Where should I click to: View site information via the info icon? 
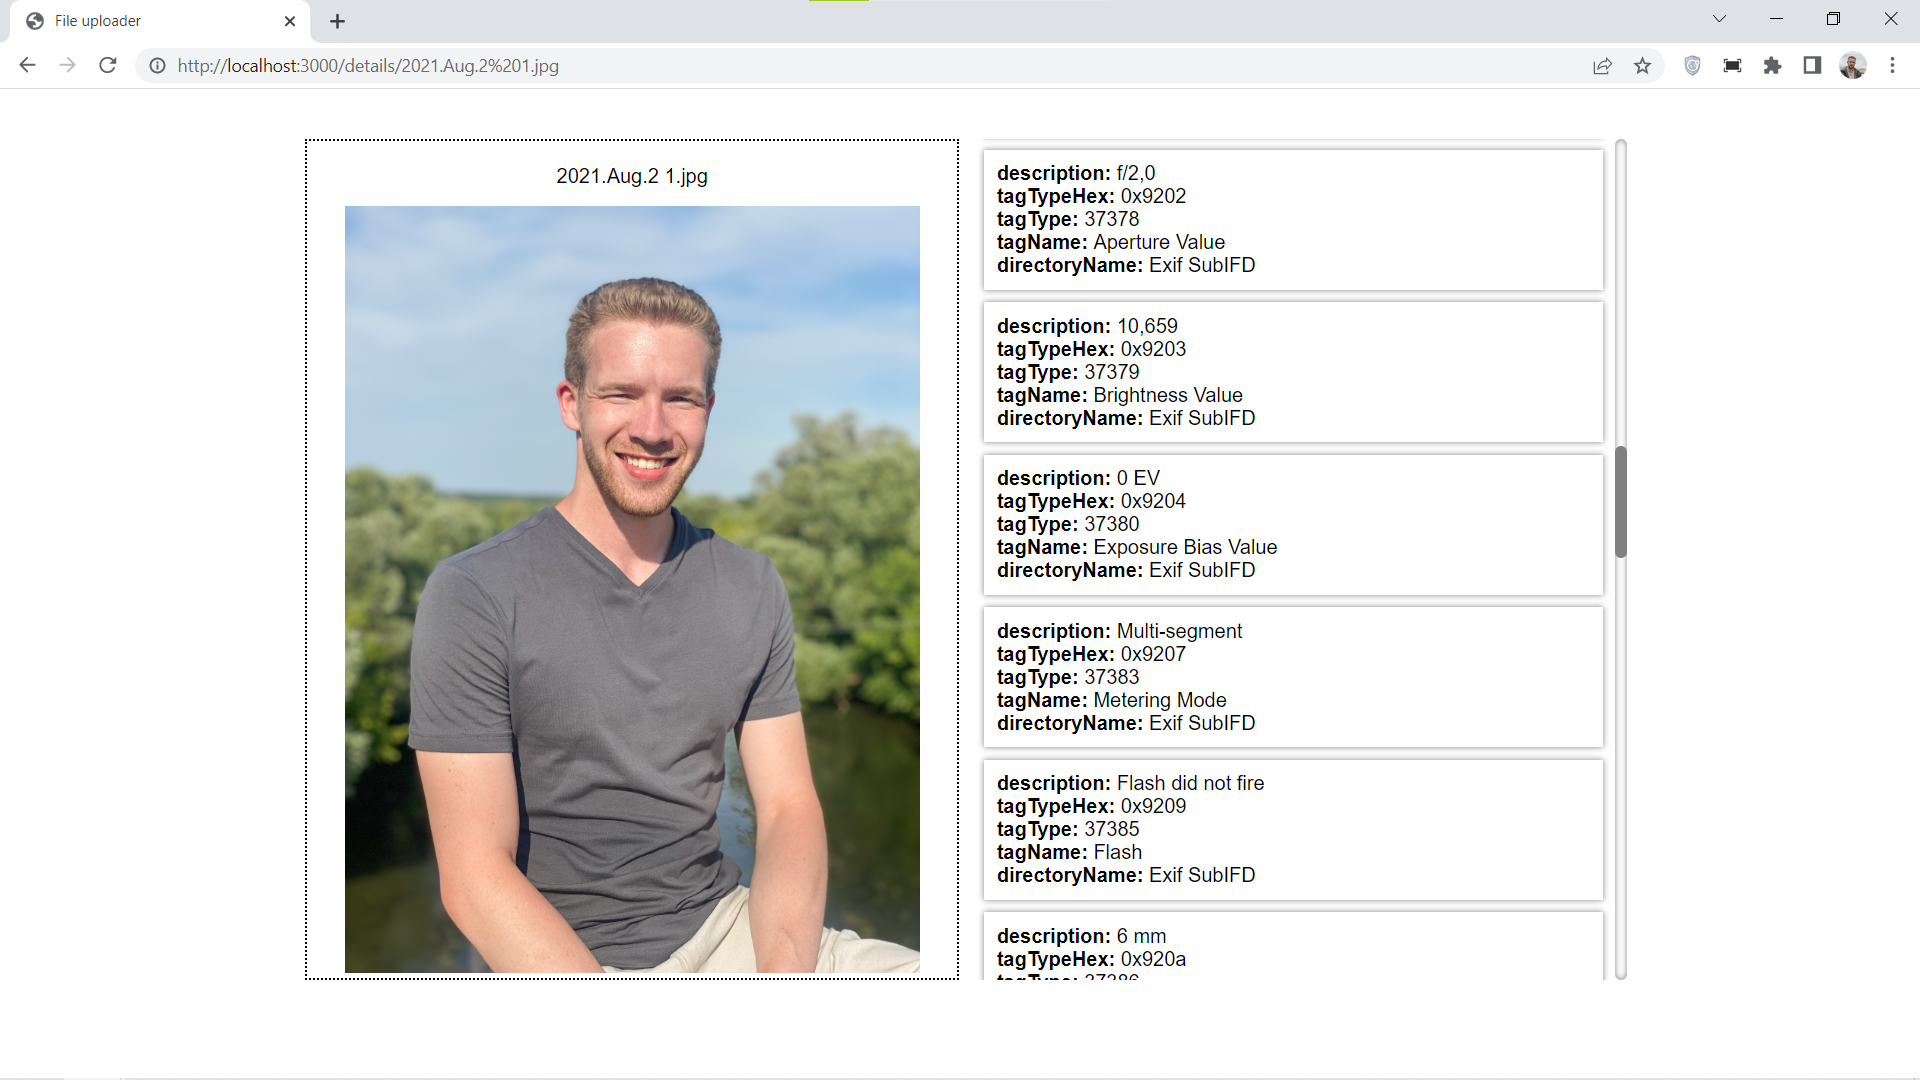[x=157, y=66]
